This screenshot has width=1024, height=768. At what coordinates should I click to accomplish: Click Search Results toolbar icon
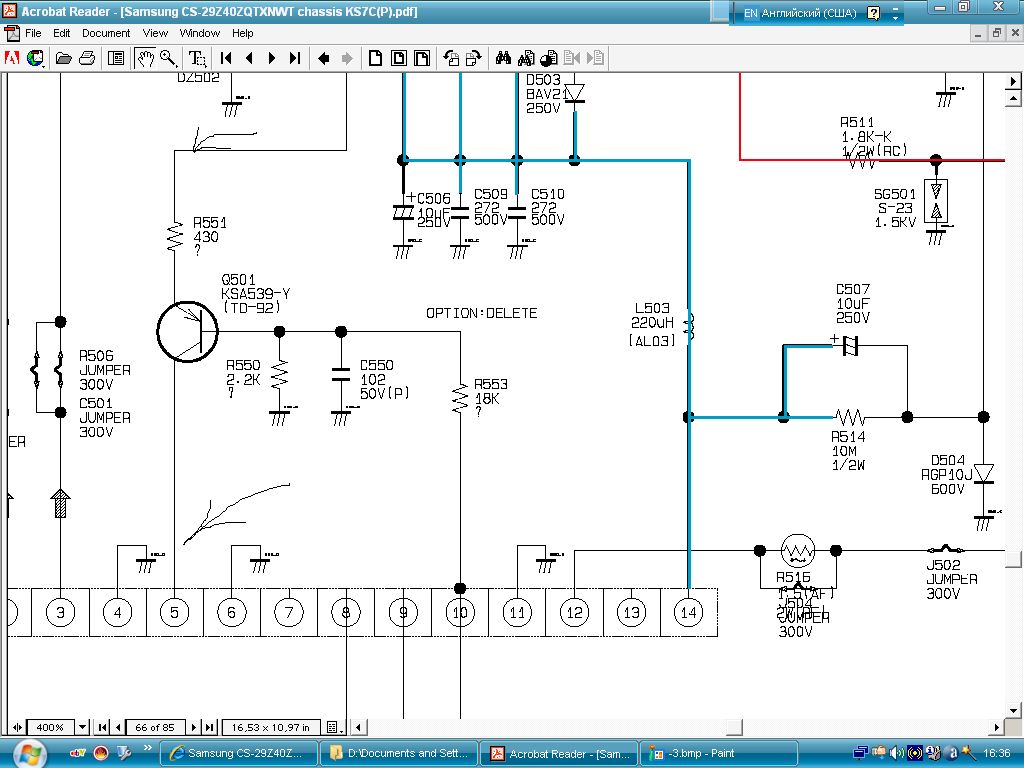coord(549,58)
